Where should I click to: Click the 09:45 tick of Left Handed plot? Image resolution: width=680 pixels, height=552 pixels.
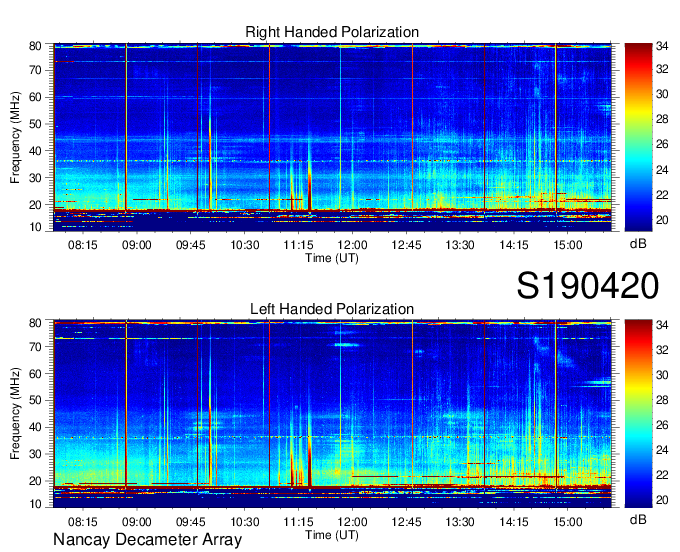[x=190, y=522]
